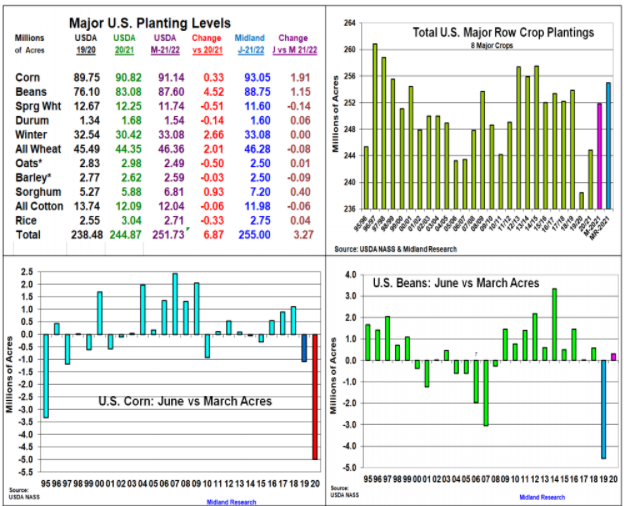
Task: Click the -5.5 y-axis label on corn chart
Action: [x=25, y=472]
